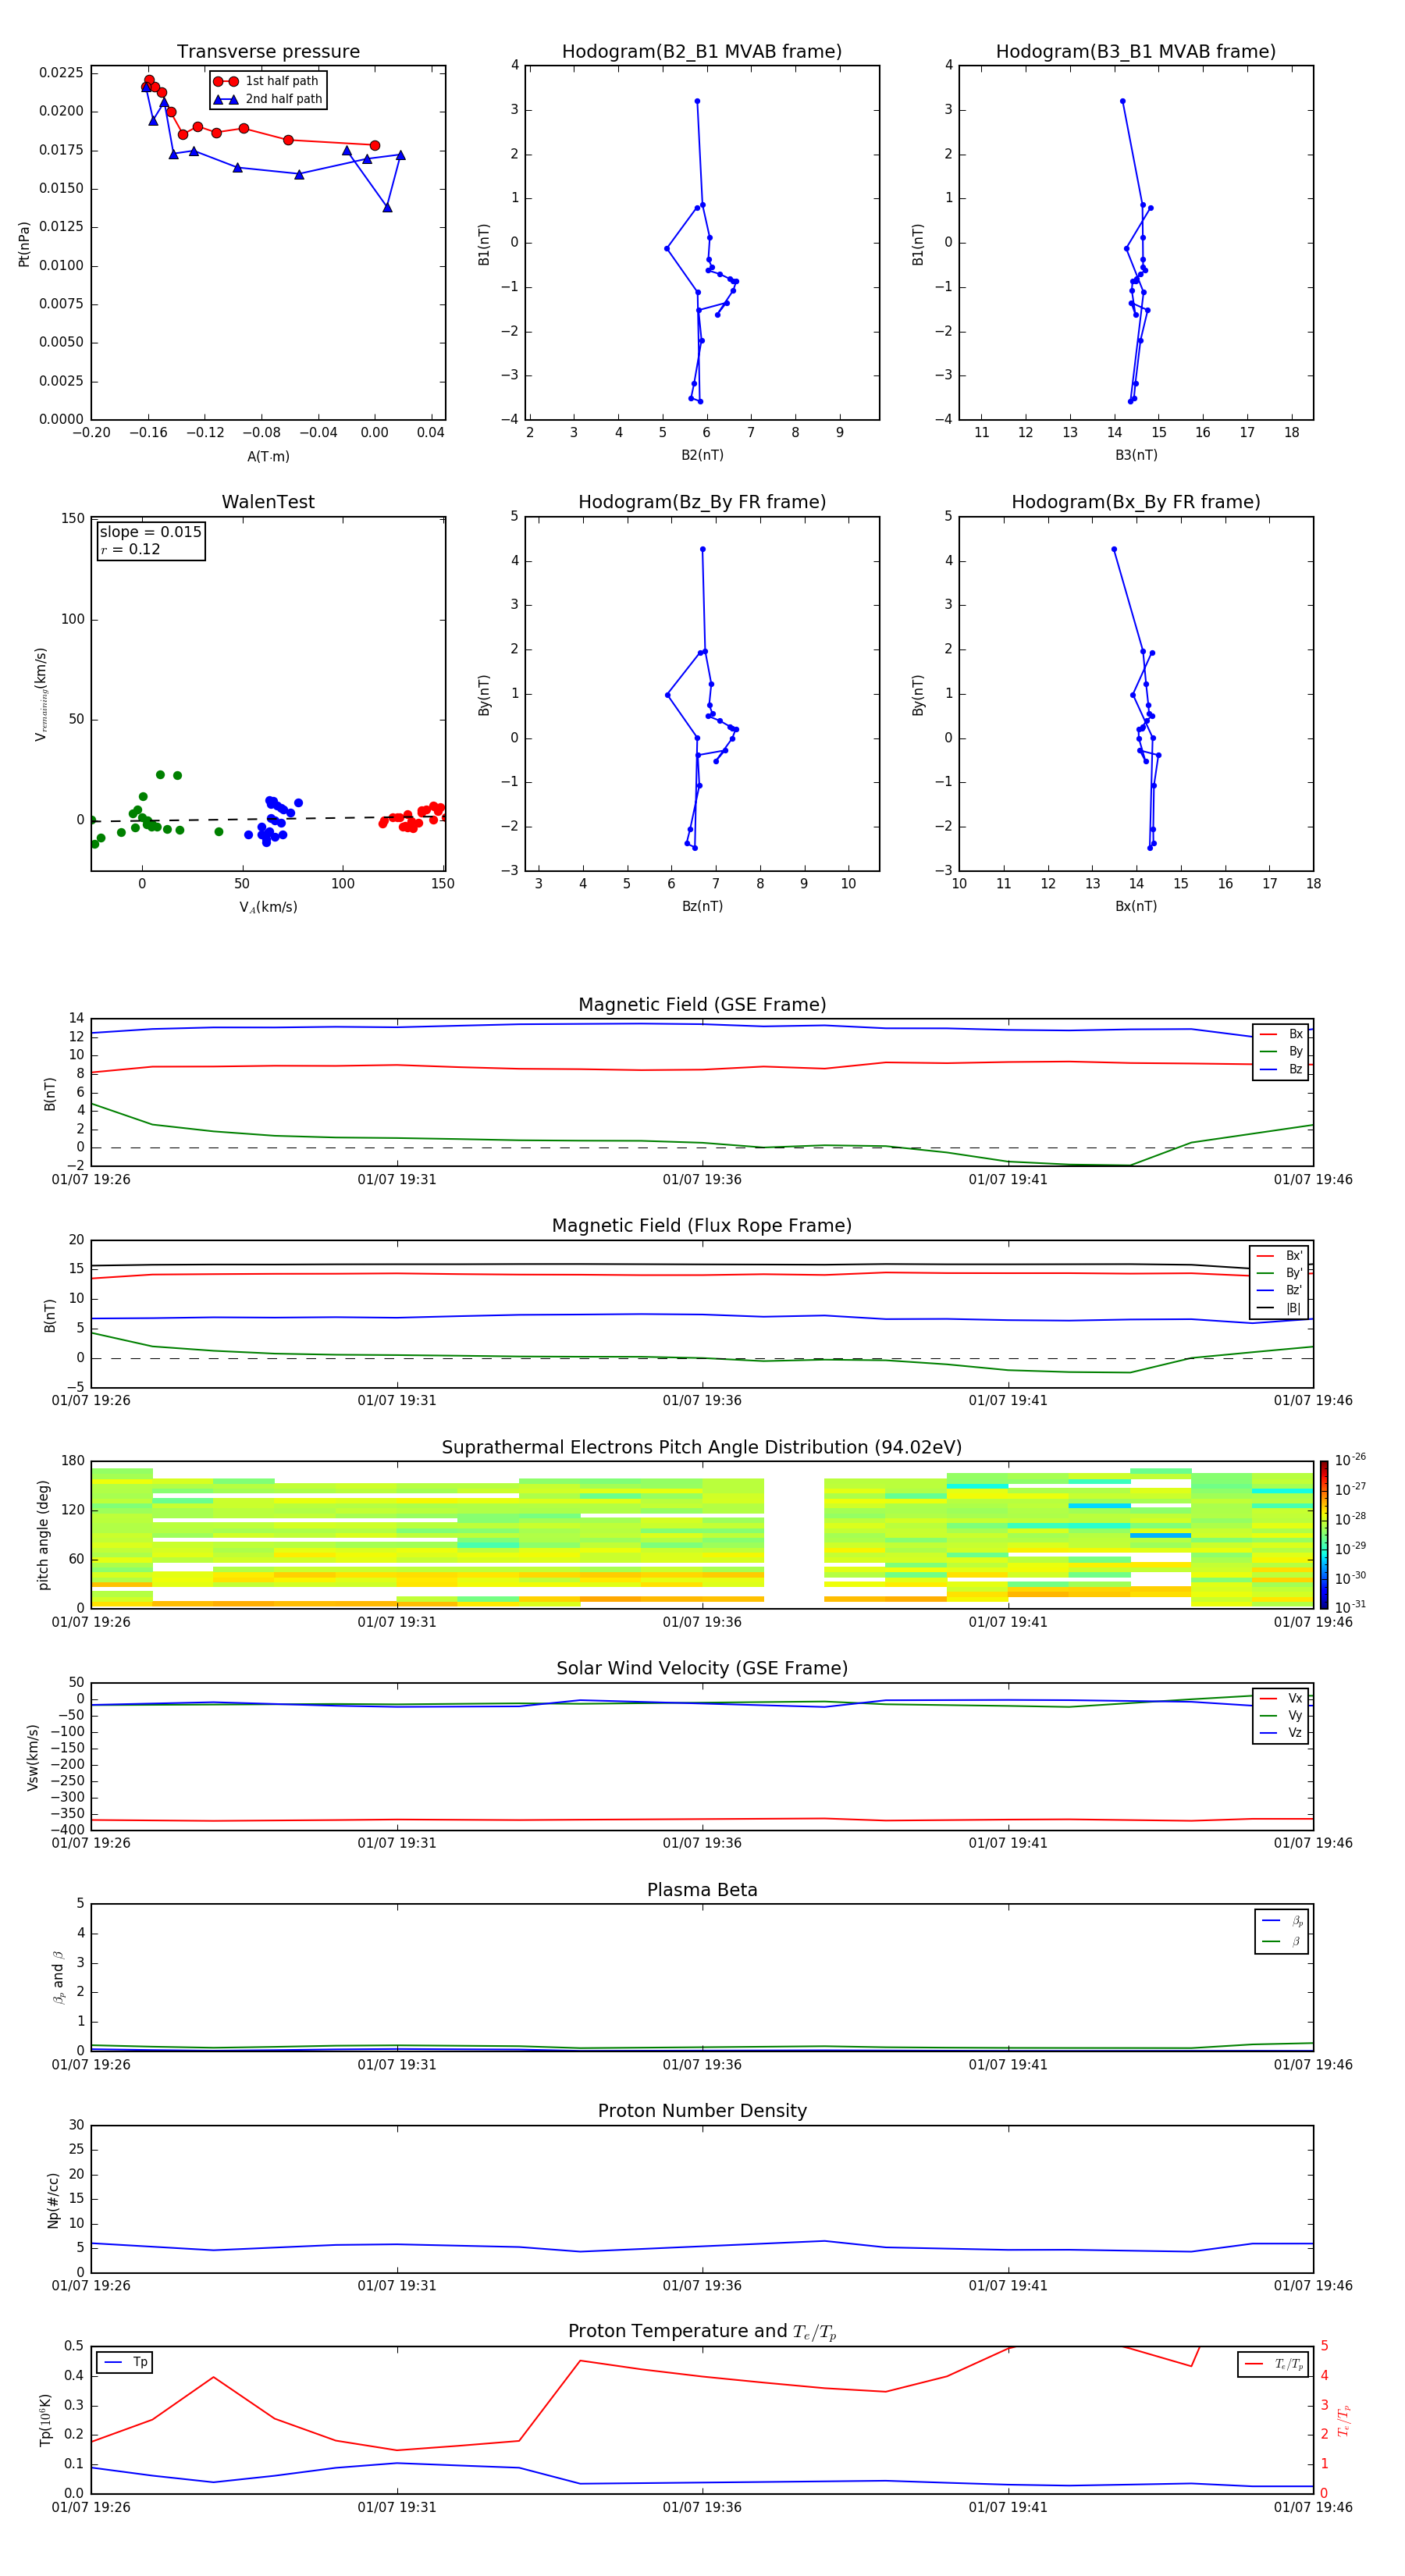Click the 'WalenTest' plot title
This screenshot has width=1405, height=2576.
(x=268, y=502)
